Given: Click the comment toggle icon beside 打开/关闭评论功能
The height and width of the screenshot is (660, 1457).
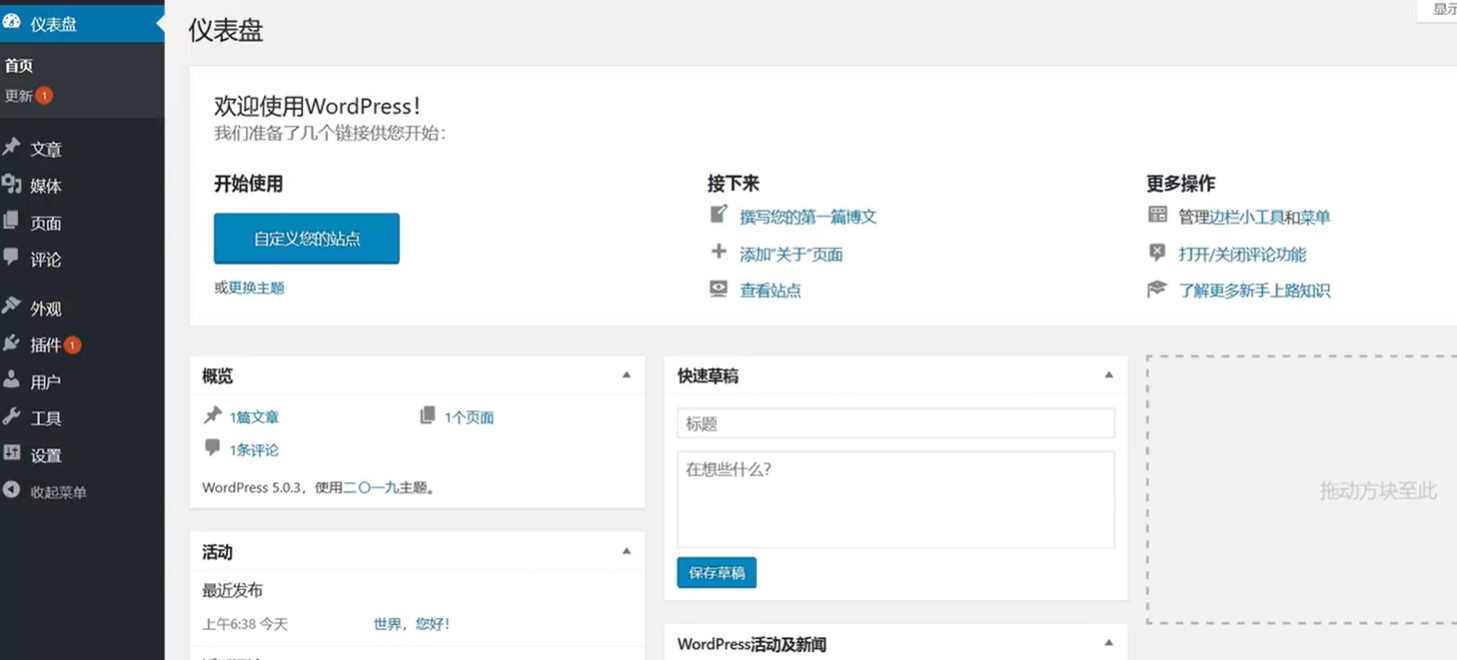Looking at the screenshot, I should point(1157,253).
